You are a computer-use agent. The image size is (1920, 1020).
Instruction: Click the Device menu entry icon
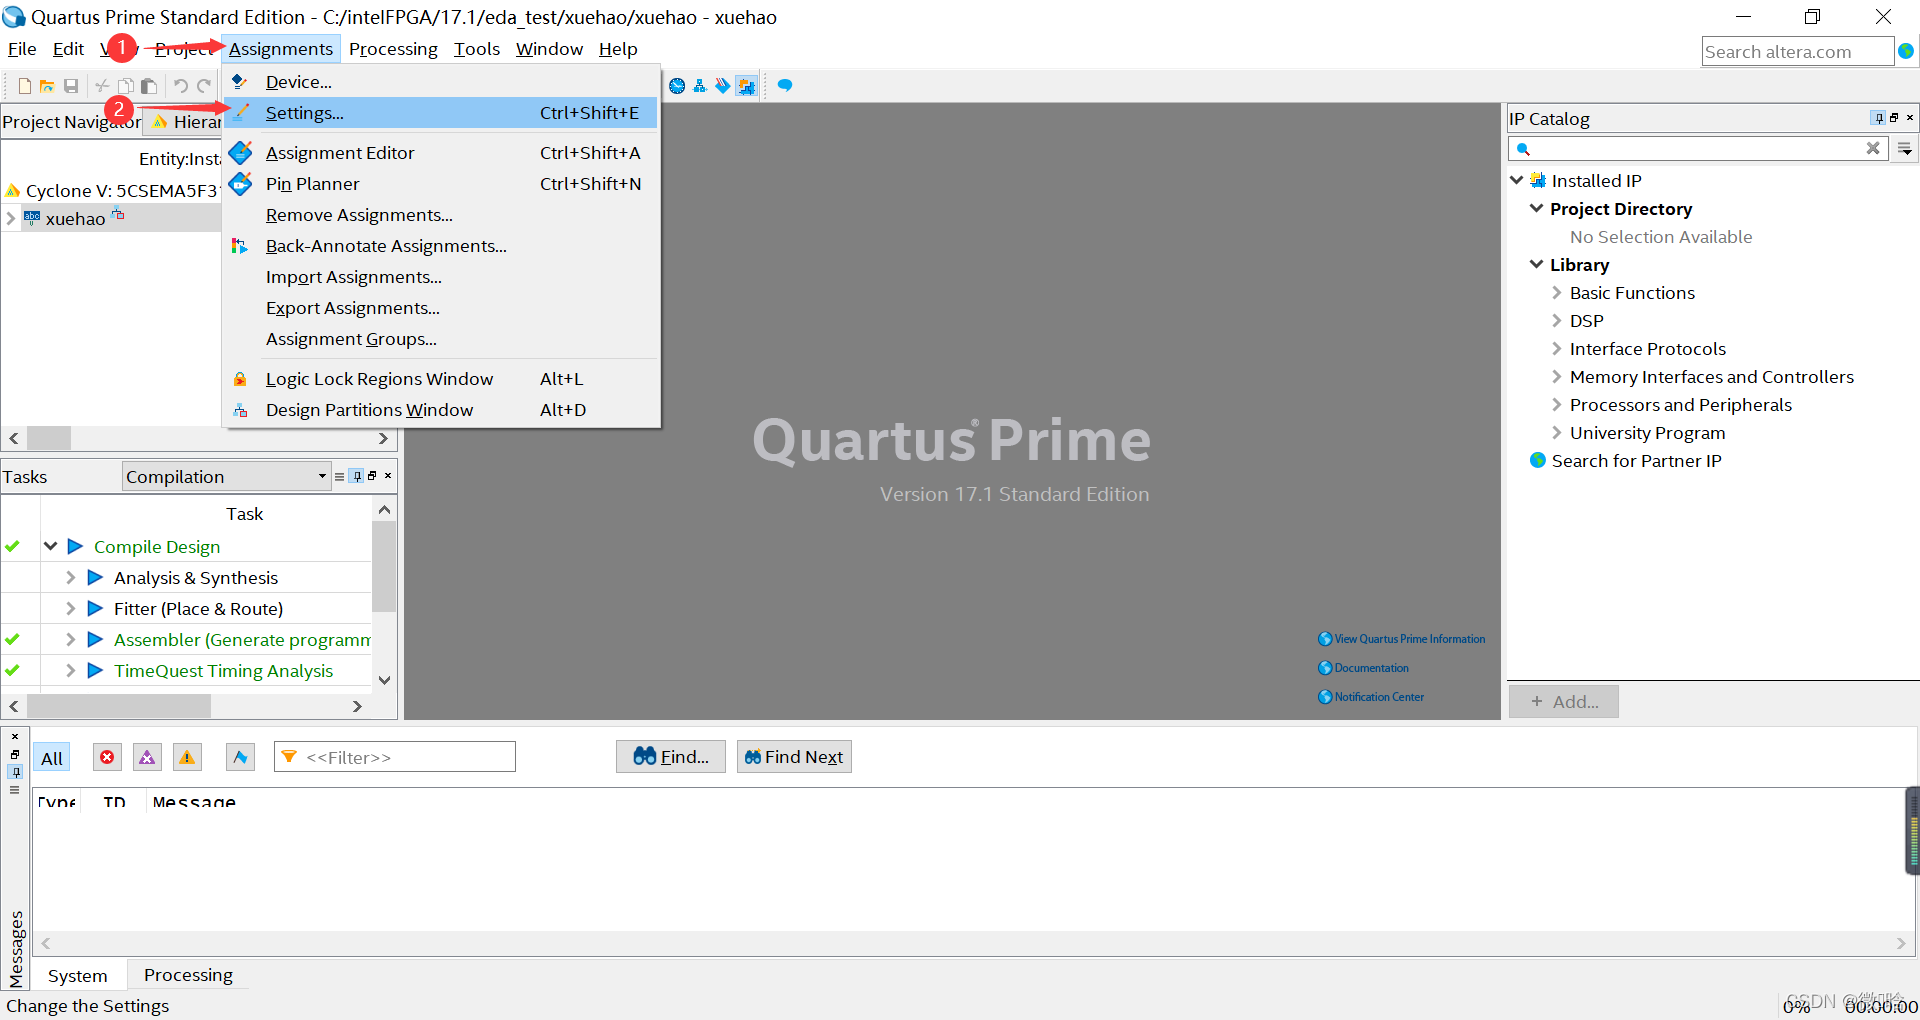(x=240, y=81)
